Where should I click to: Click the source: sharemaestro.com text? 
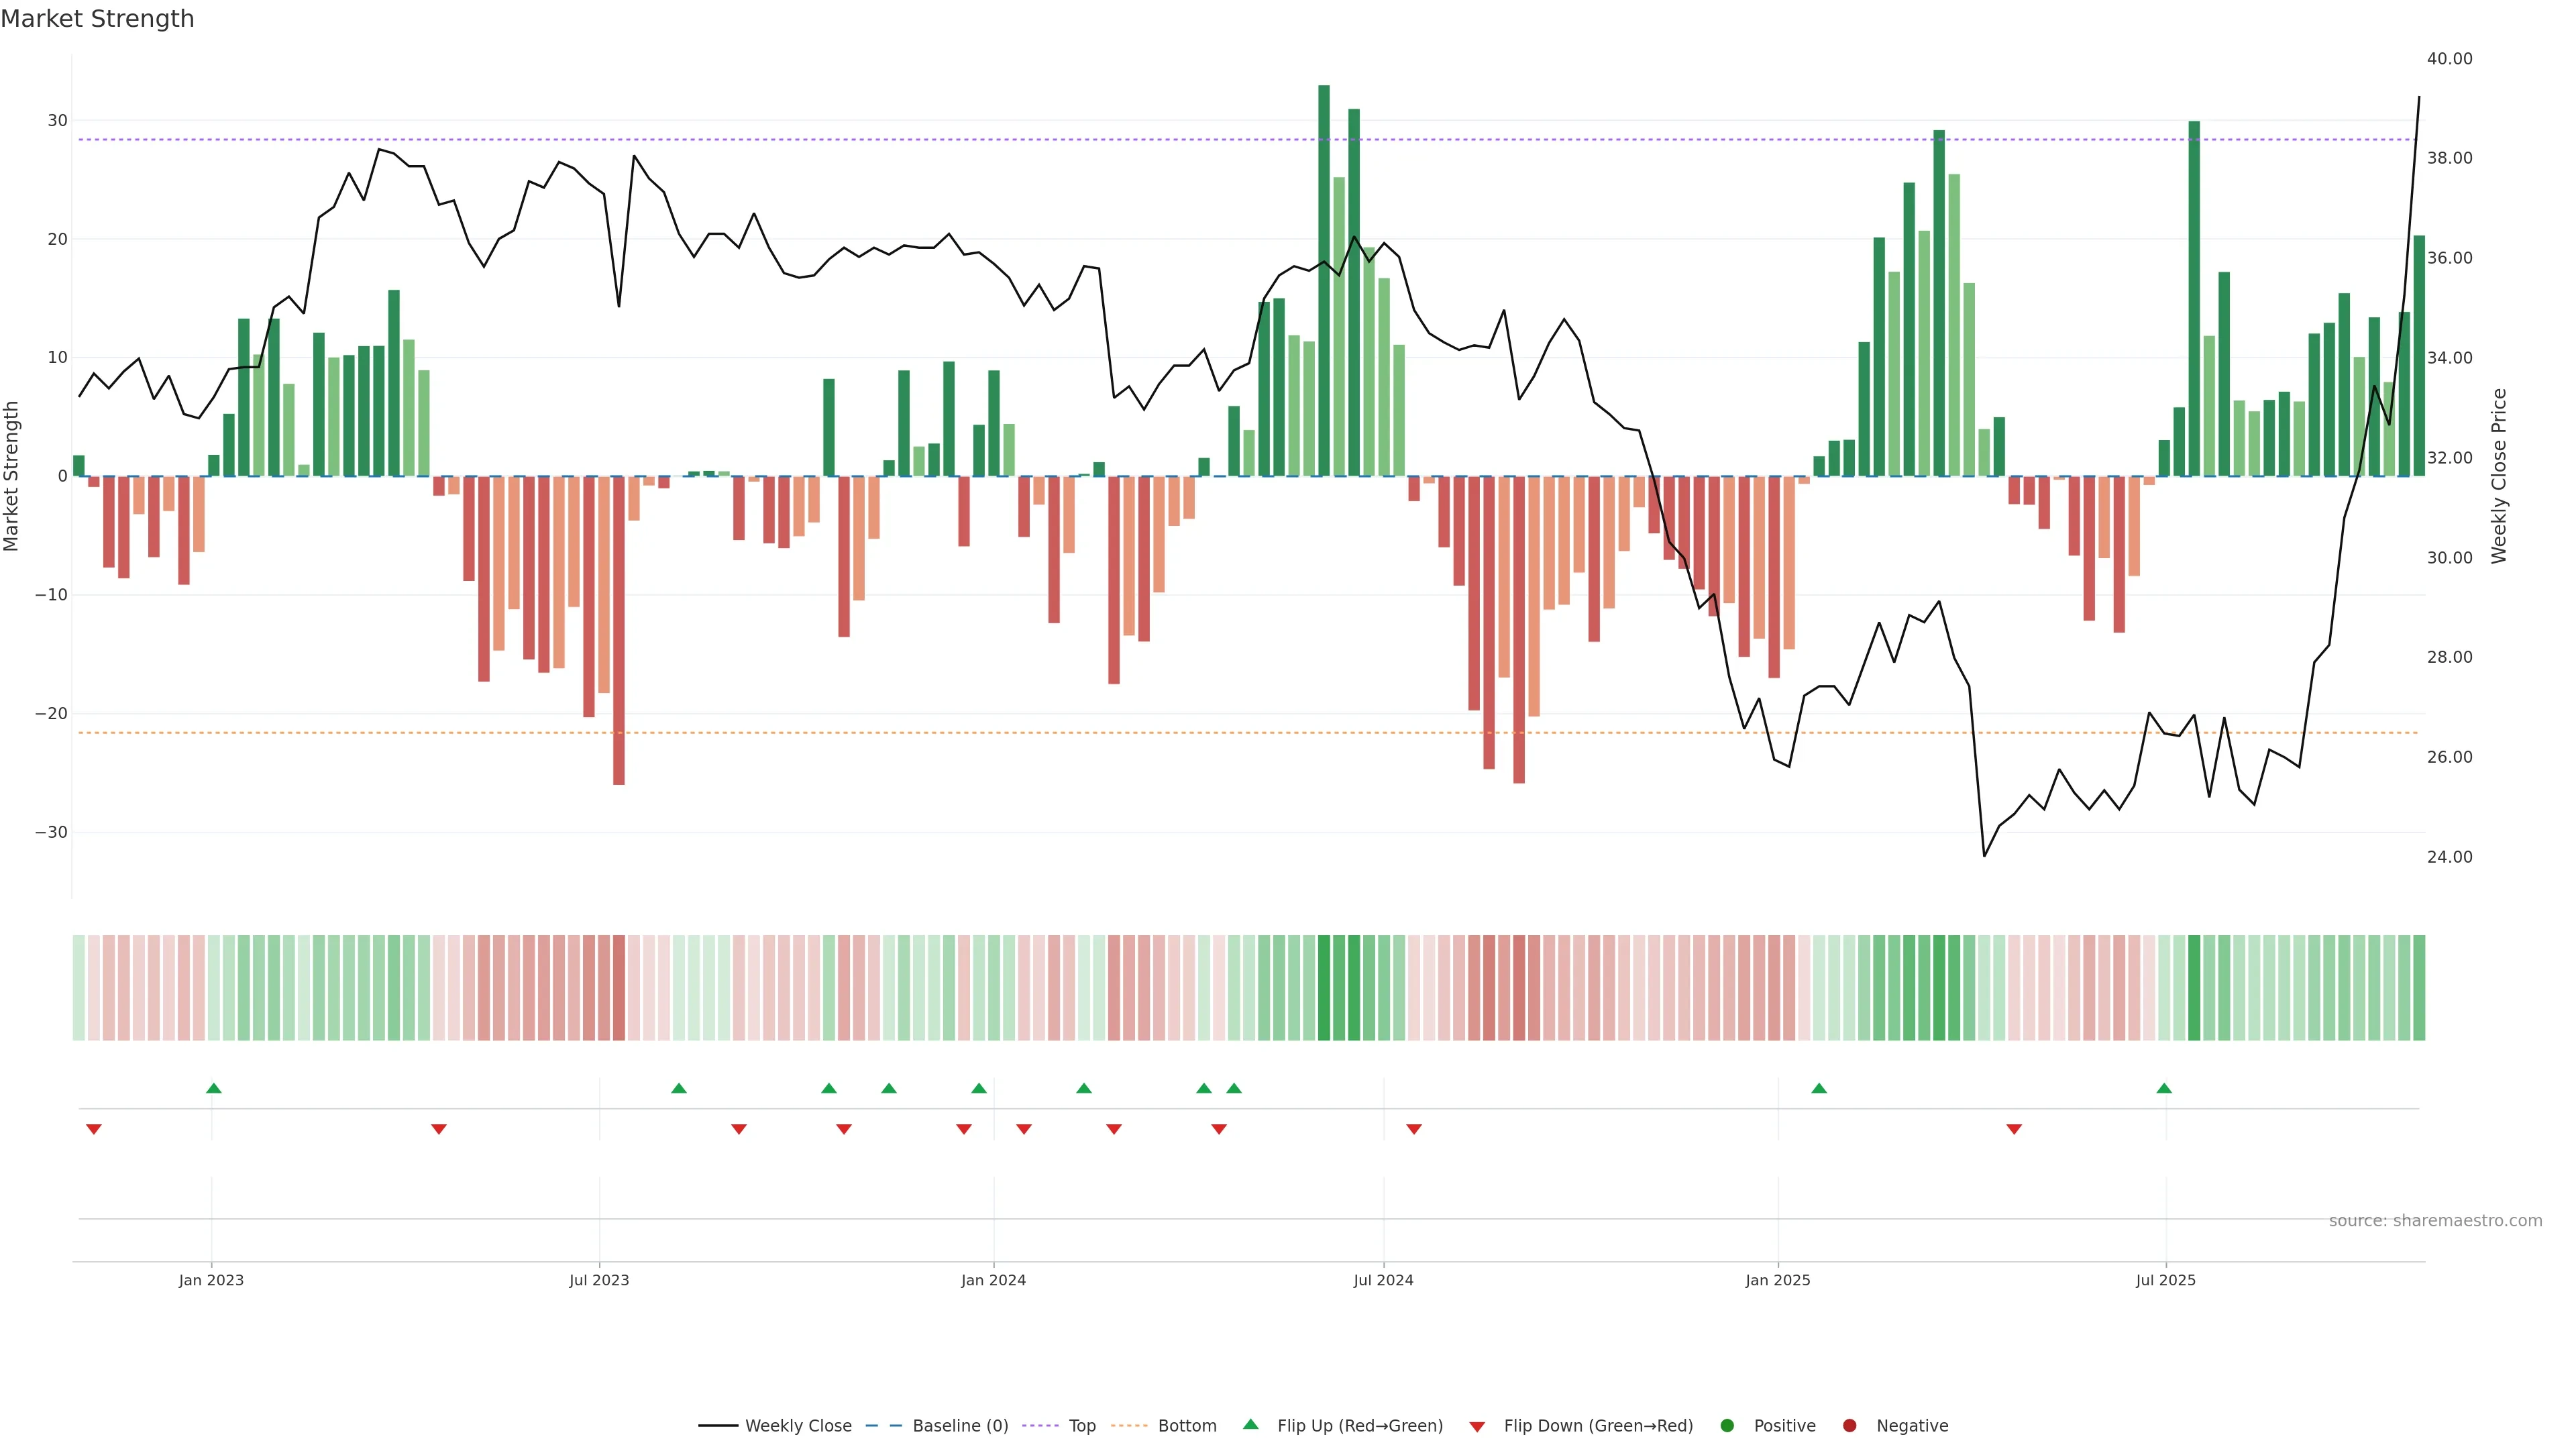pyautogui.click(x=2435, y=1220)
